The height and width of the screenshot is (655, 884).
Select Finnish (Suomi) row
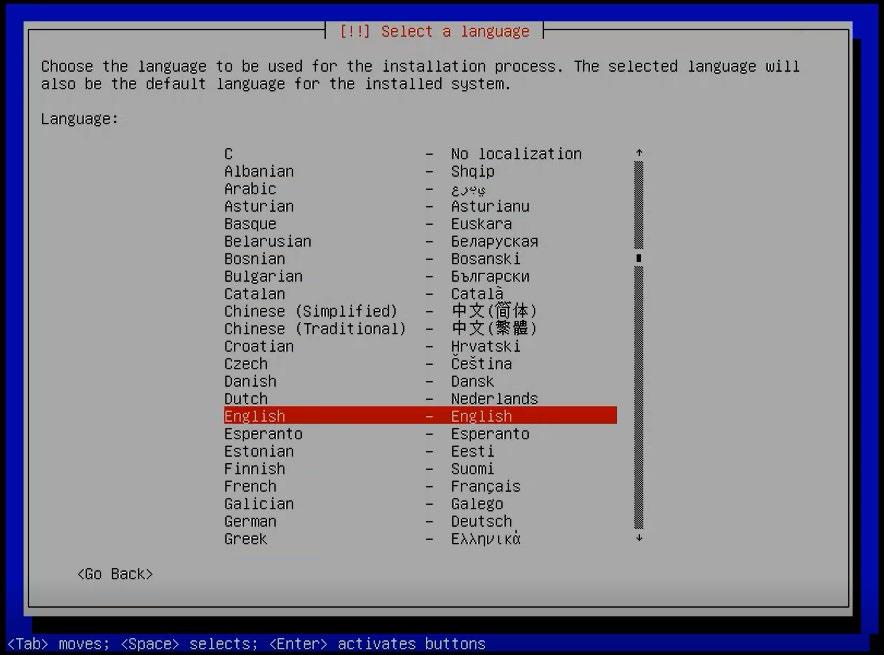(420, 468)
